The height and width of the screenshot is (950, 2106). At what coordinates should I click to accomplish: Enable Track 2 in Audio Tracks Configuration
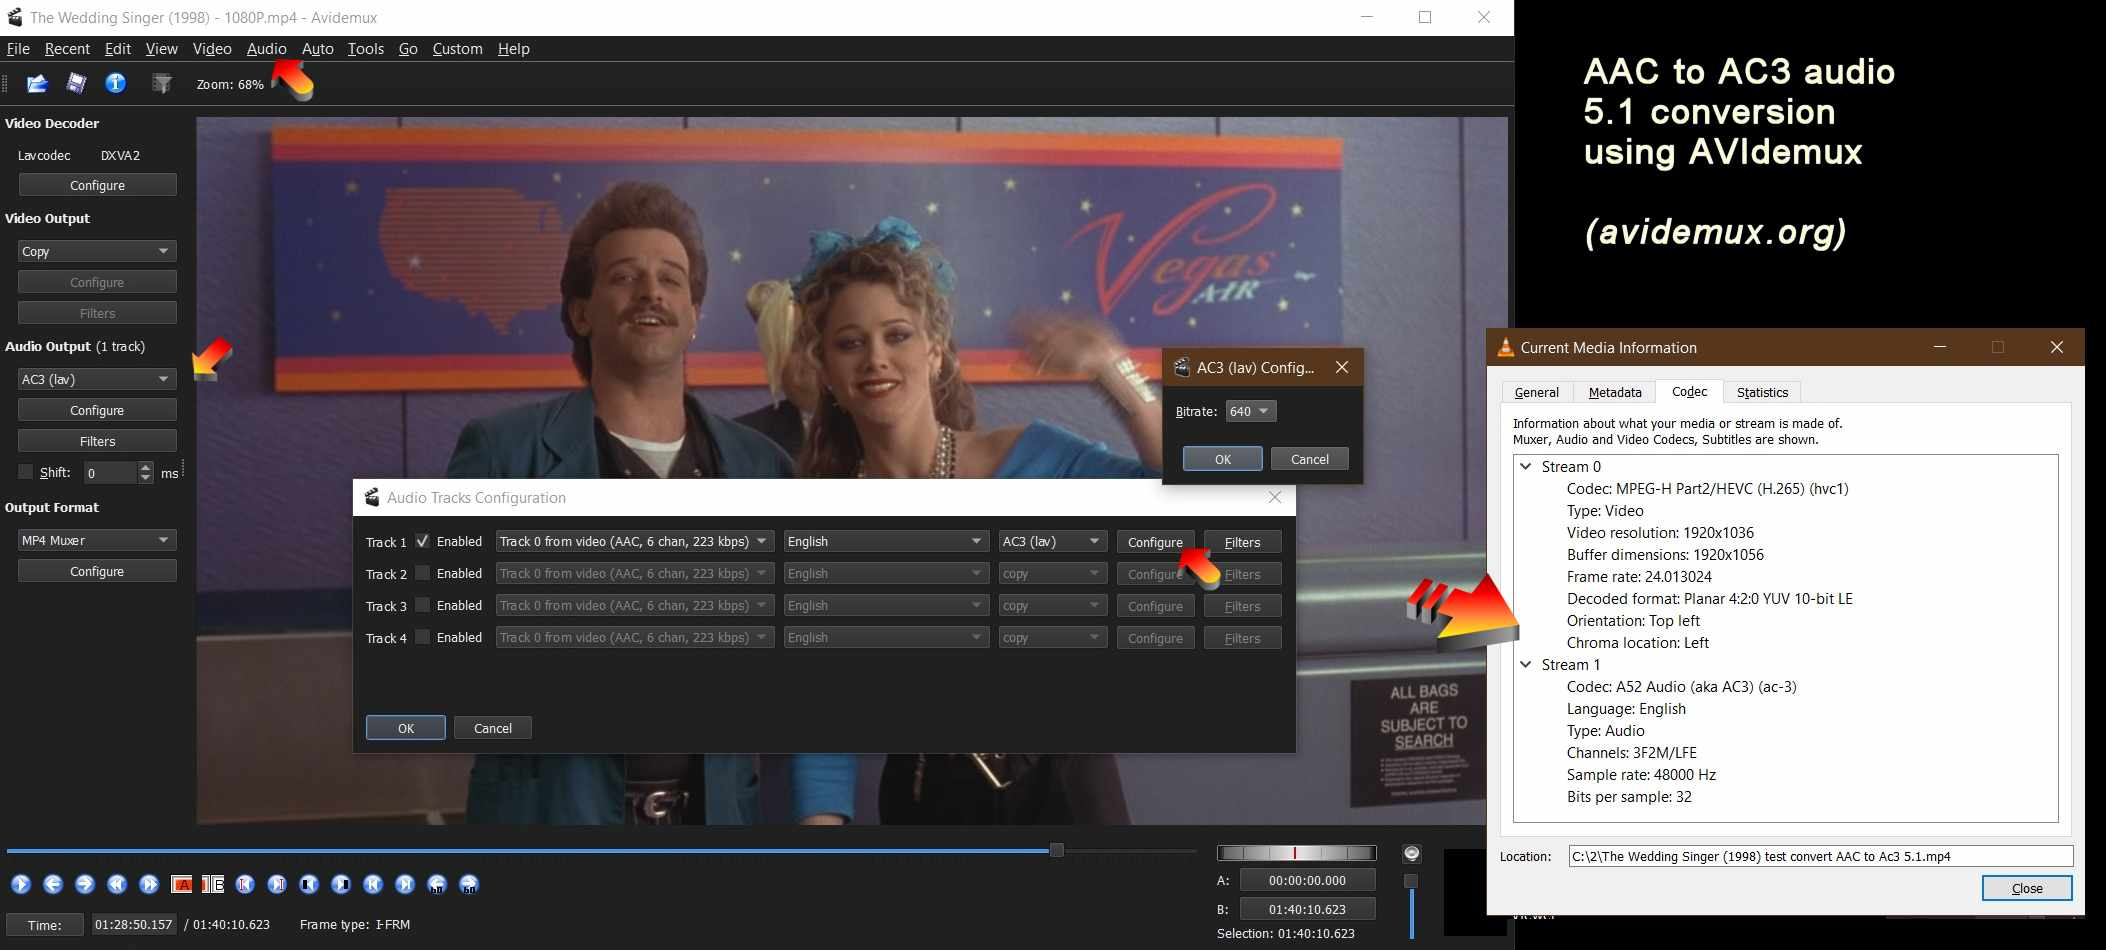[423, 573]
